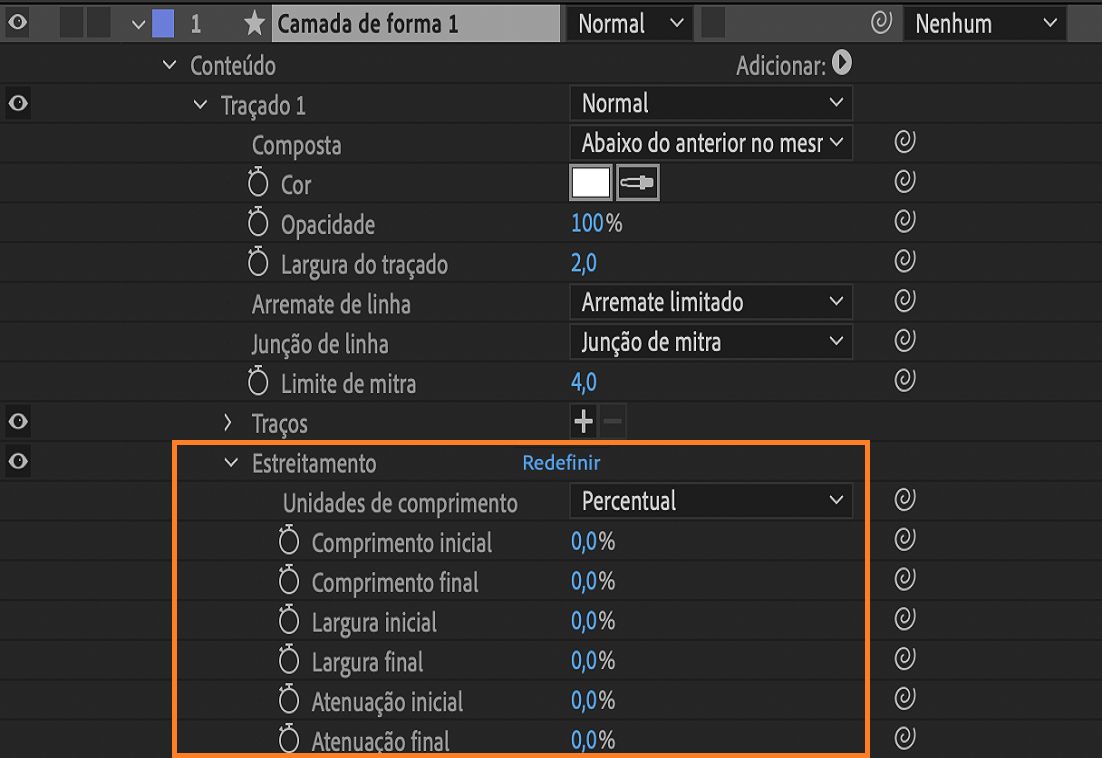Screen dimensions: 1102x758
Task: Select the eyedropper next to the color swatch
Action: pyautogui.click(x=638, y=183)
